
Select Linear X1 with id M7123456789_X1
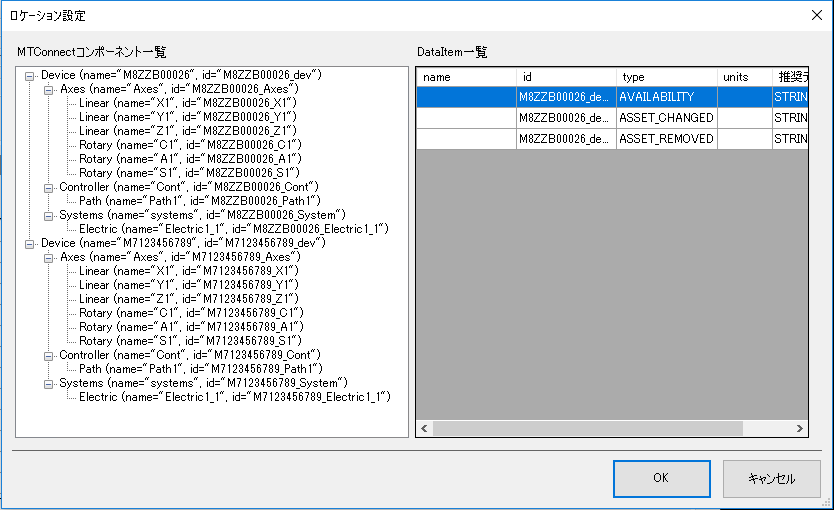189,271
